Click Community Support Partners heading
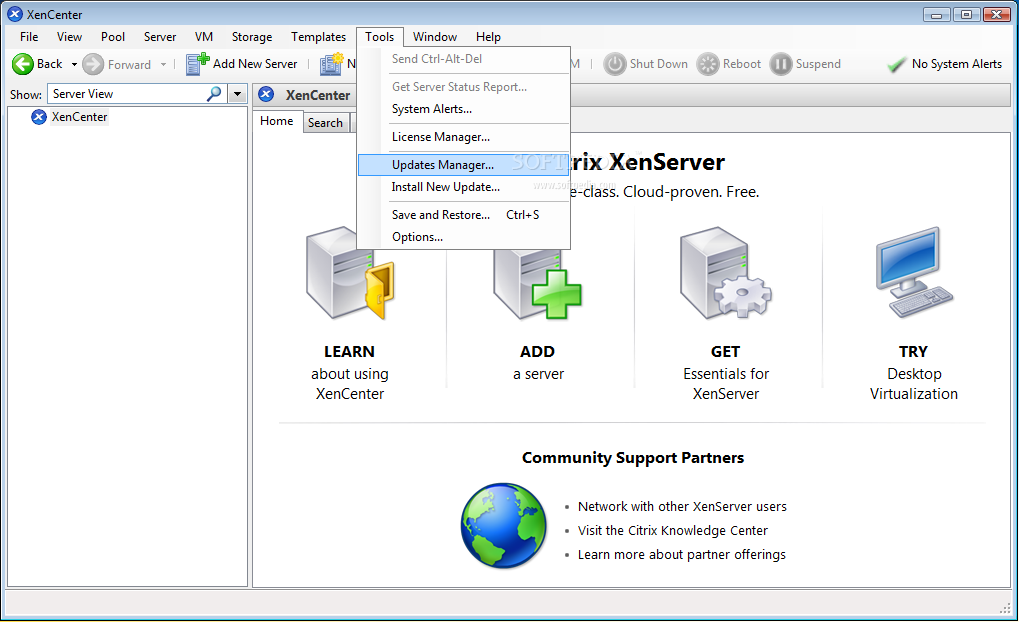The width and height of the screenshot is (1019, 622). tap(633, 458)
